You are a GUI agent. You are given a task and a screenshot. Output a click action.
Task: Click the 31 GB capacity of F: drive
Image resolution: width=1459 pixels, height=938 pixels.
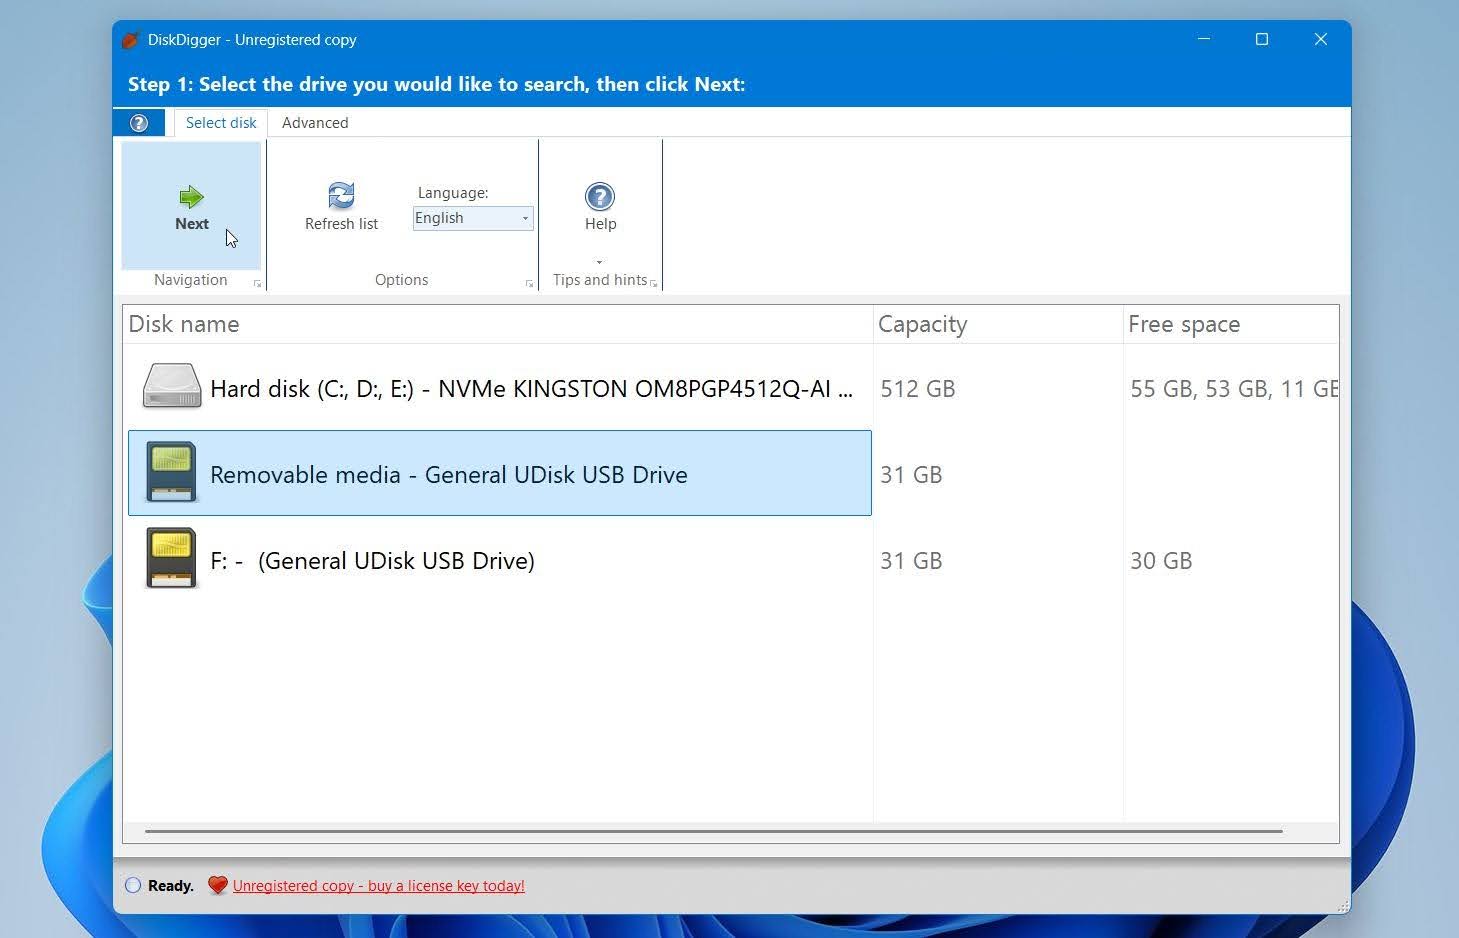click(x=911, y=561)
